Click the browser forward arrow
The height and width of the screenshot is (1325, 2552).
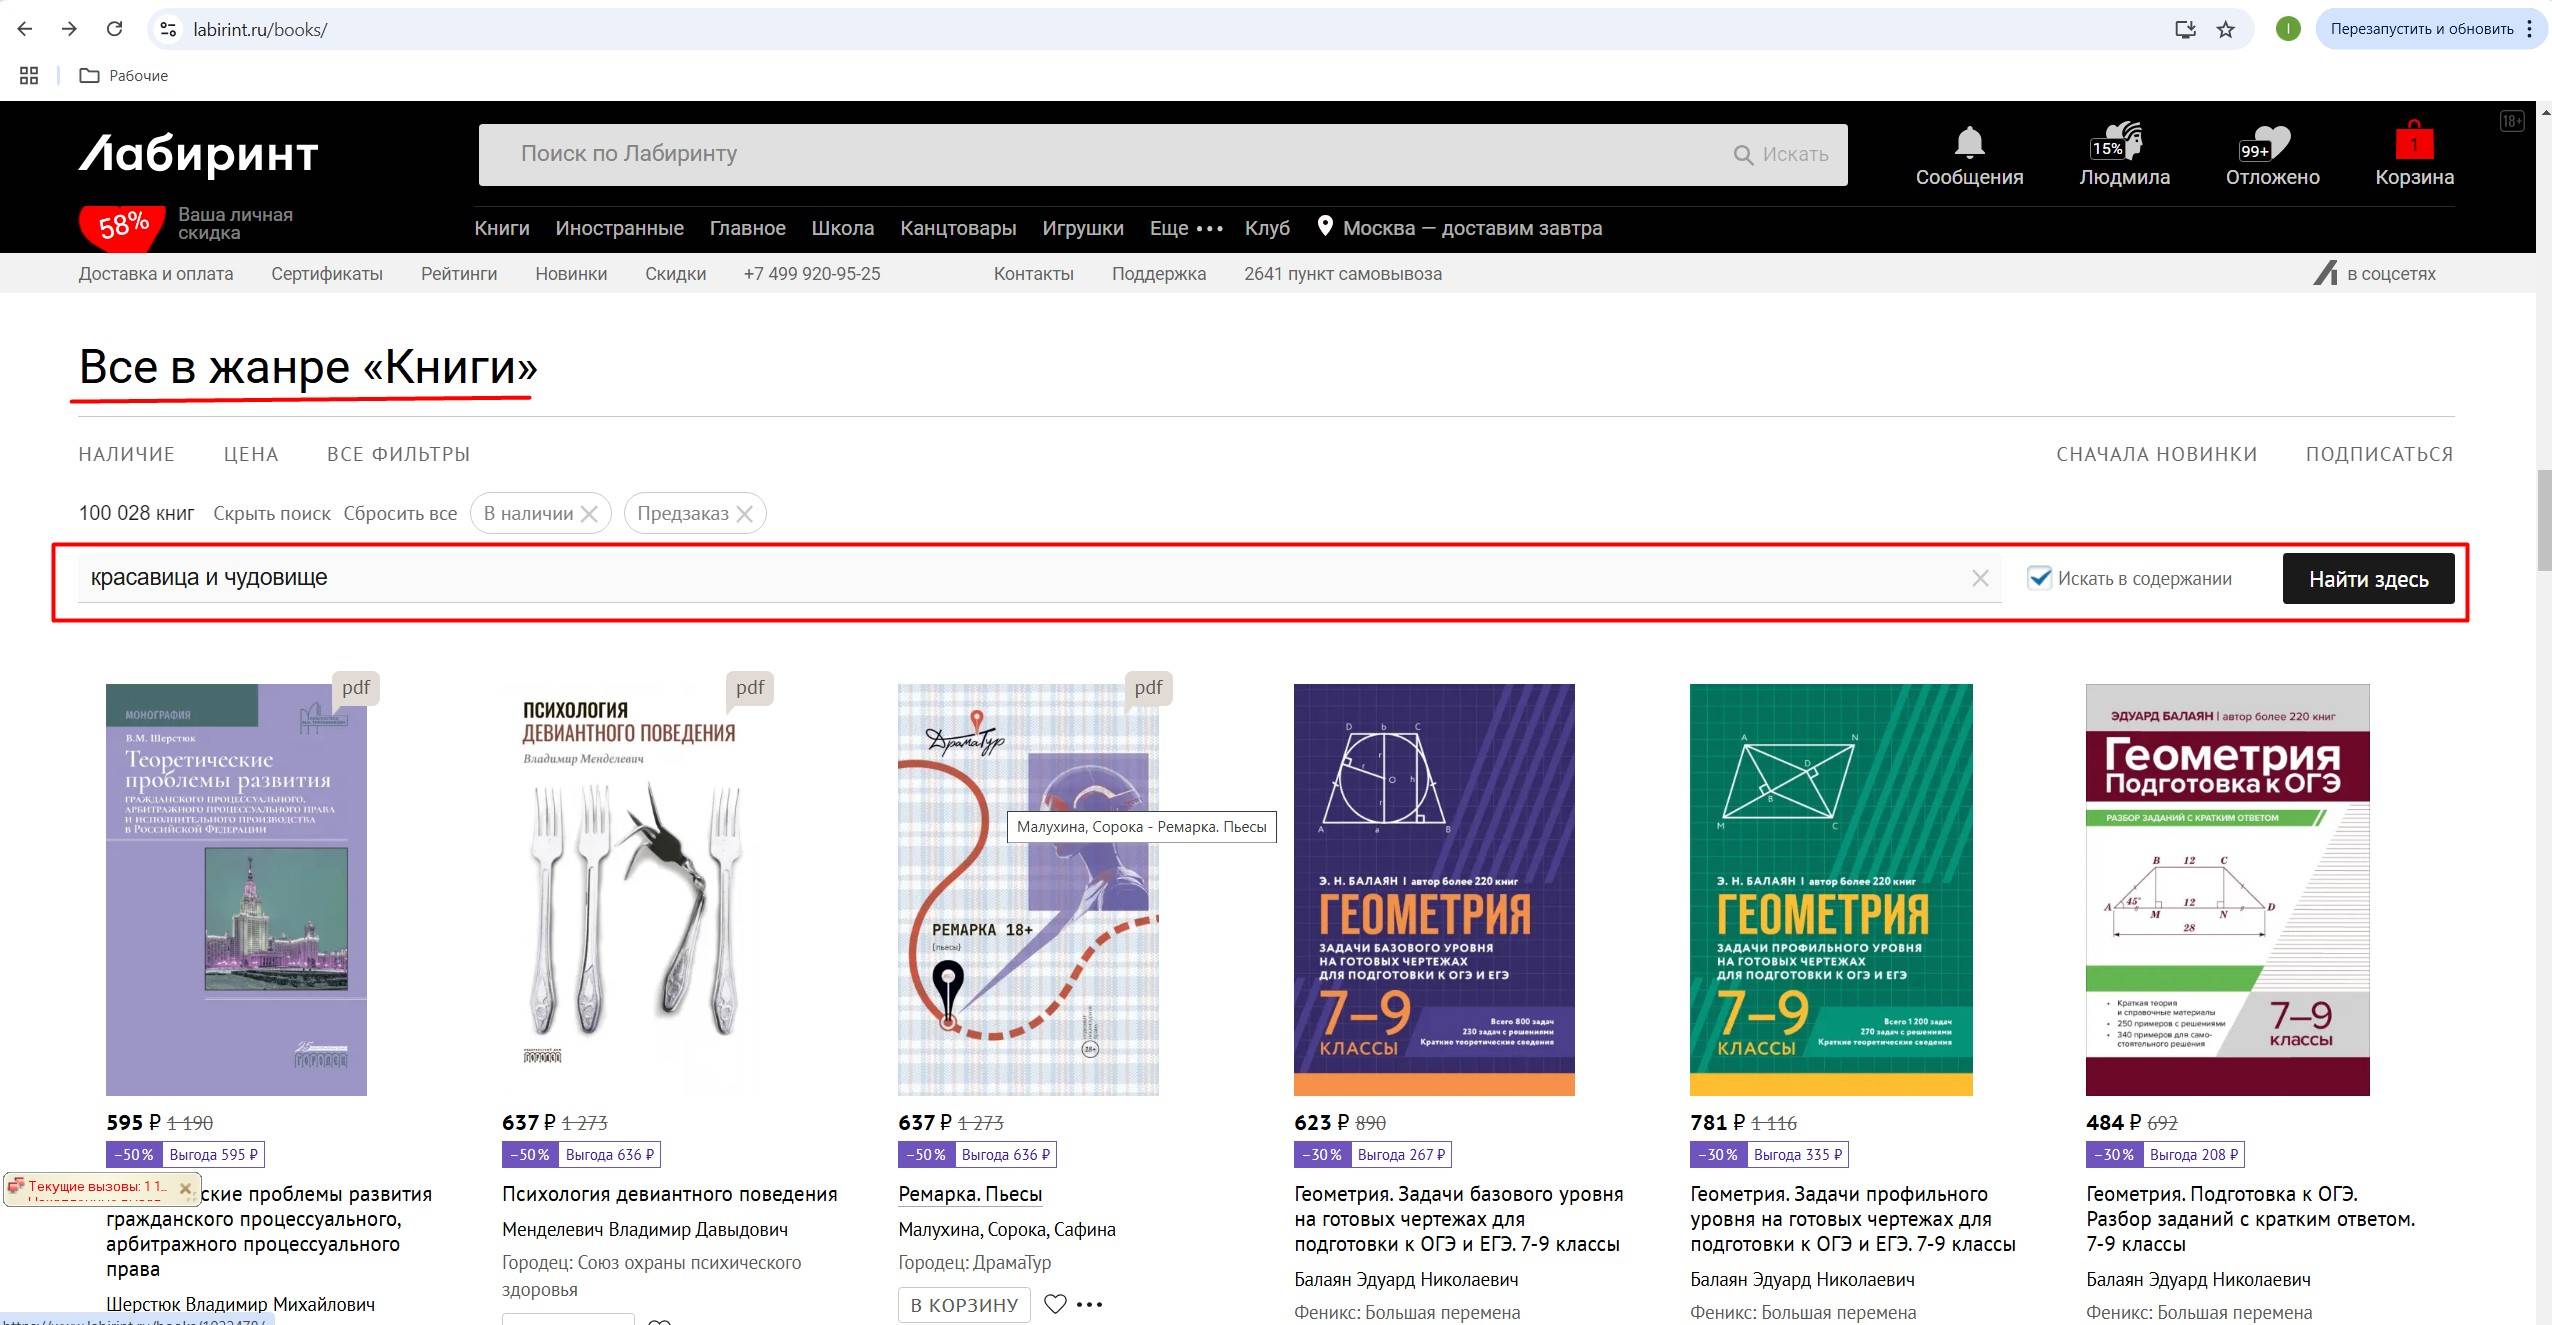[x=69, y=29]
